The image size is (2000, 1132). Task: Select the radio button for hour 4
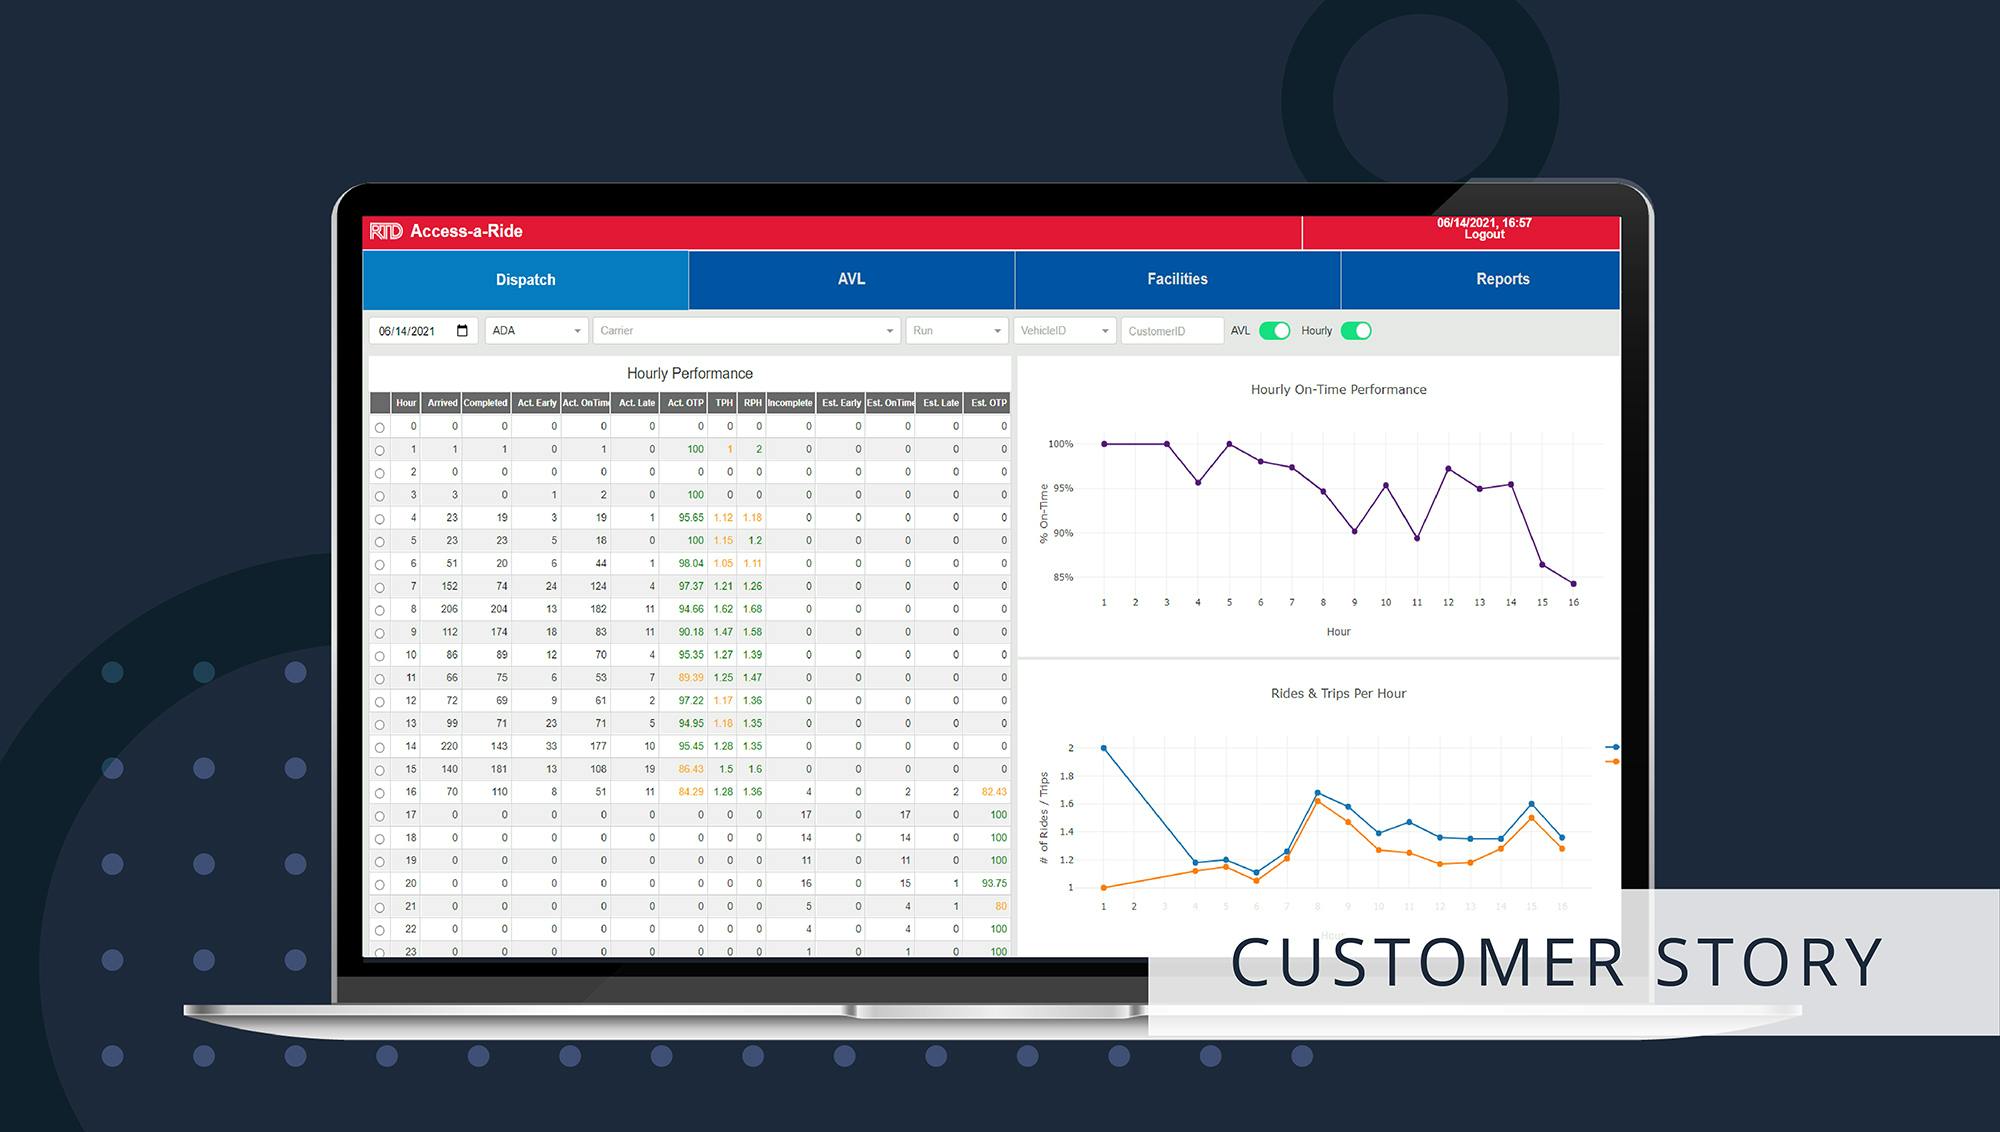[380, 519]
